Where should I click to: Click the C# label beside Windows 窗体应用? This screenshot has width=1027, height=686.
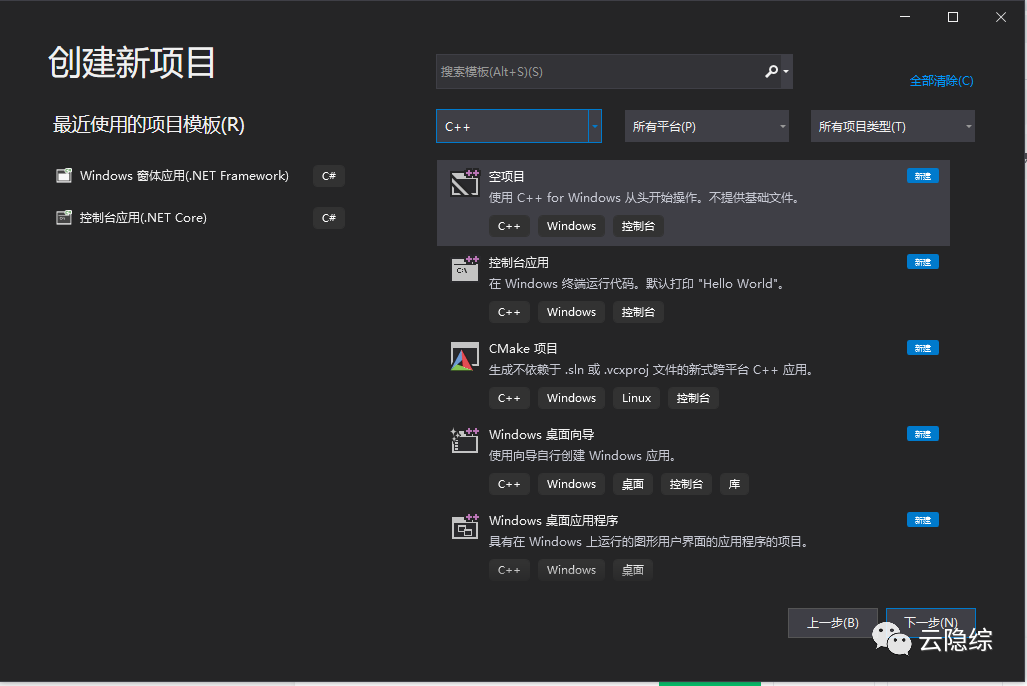click(329, 175)
